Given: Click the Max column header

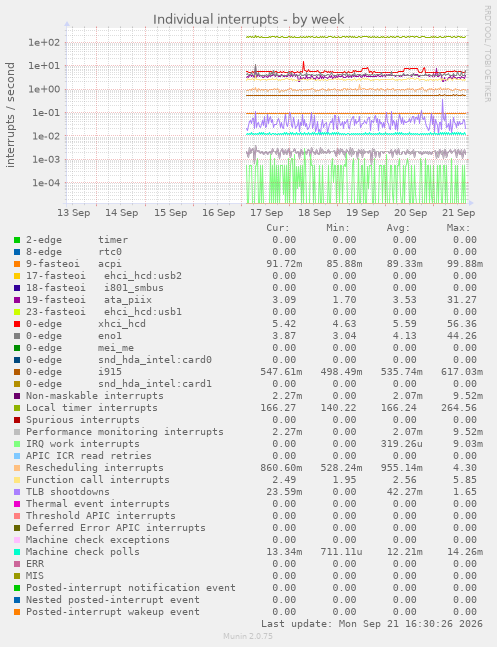Looking at the screenshot, I should (458, 228).
